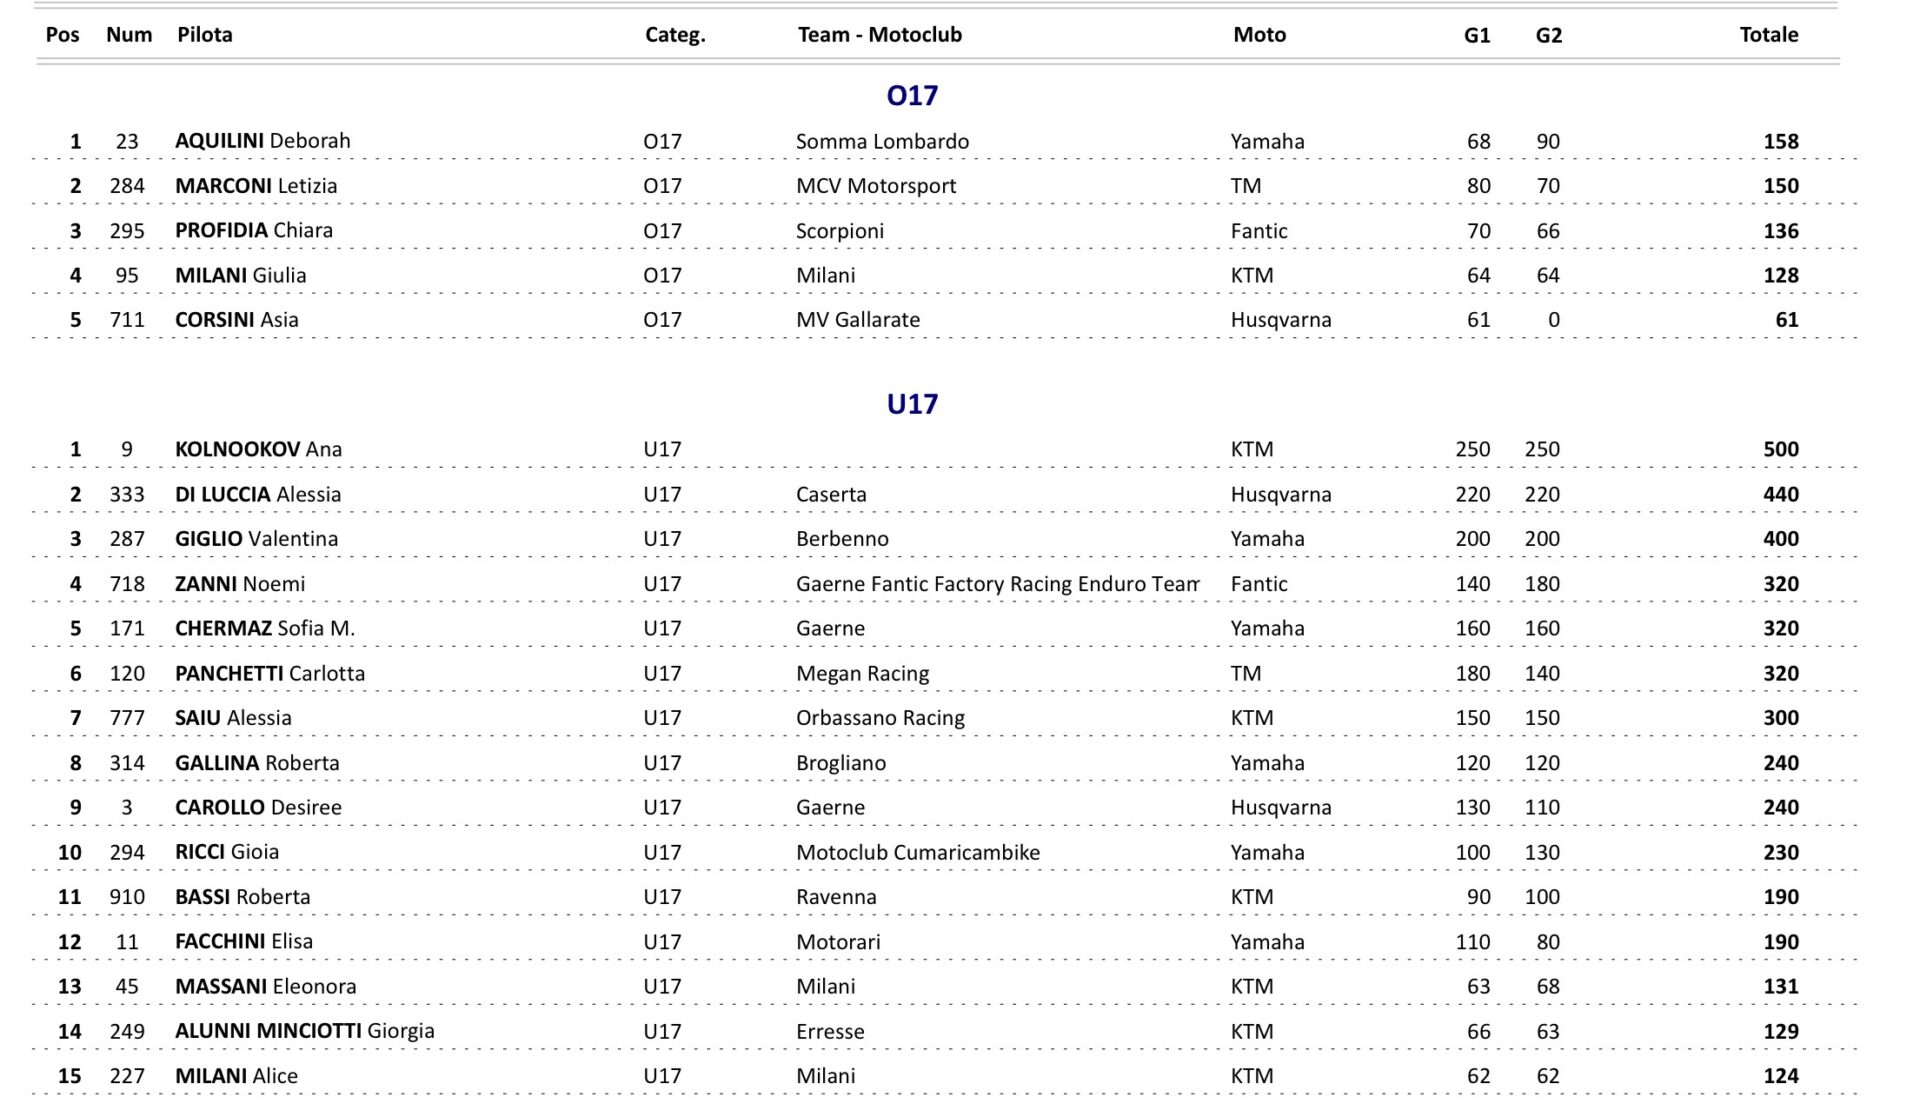Image resolution: width=1920 pixels, height=1117 pixels.
Task: Click rider name KOLNOOKOV Ana
Action: coord(258,450)
